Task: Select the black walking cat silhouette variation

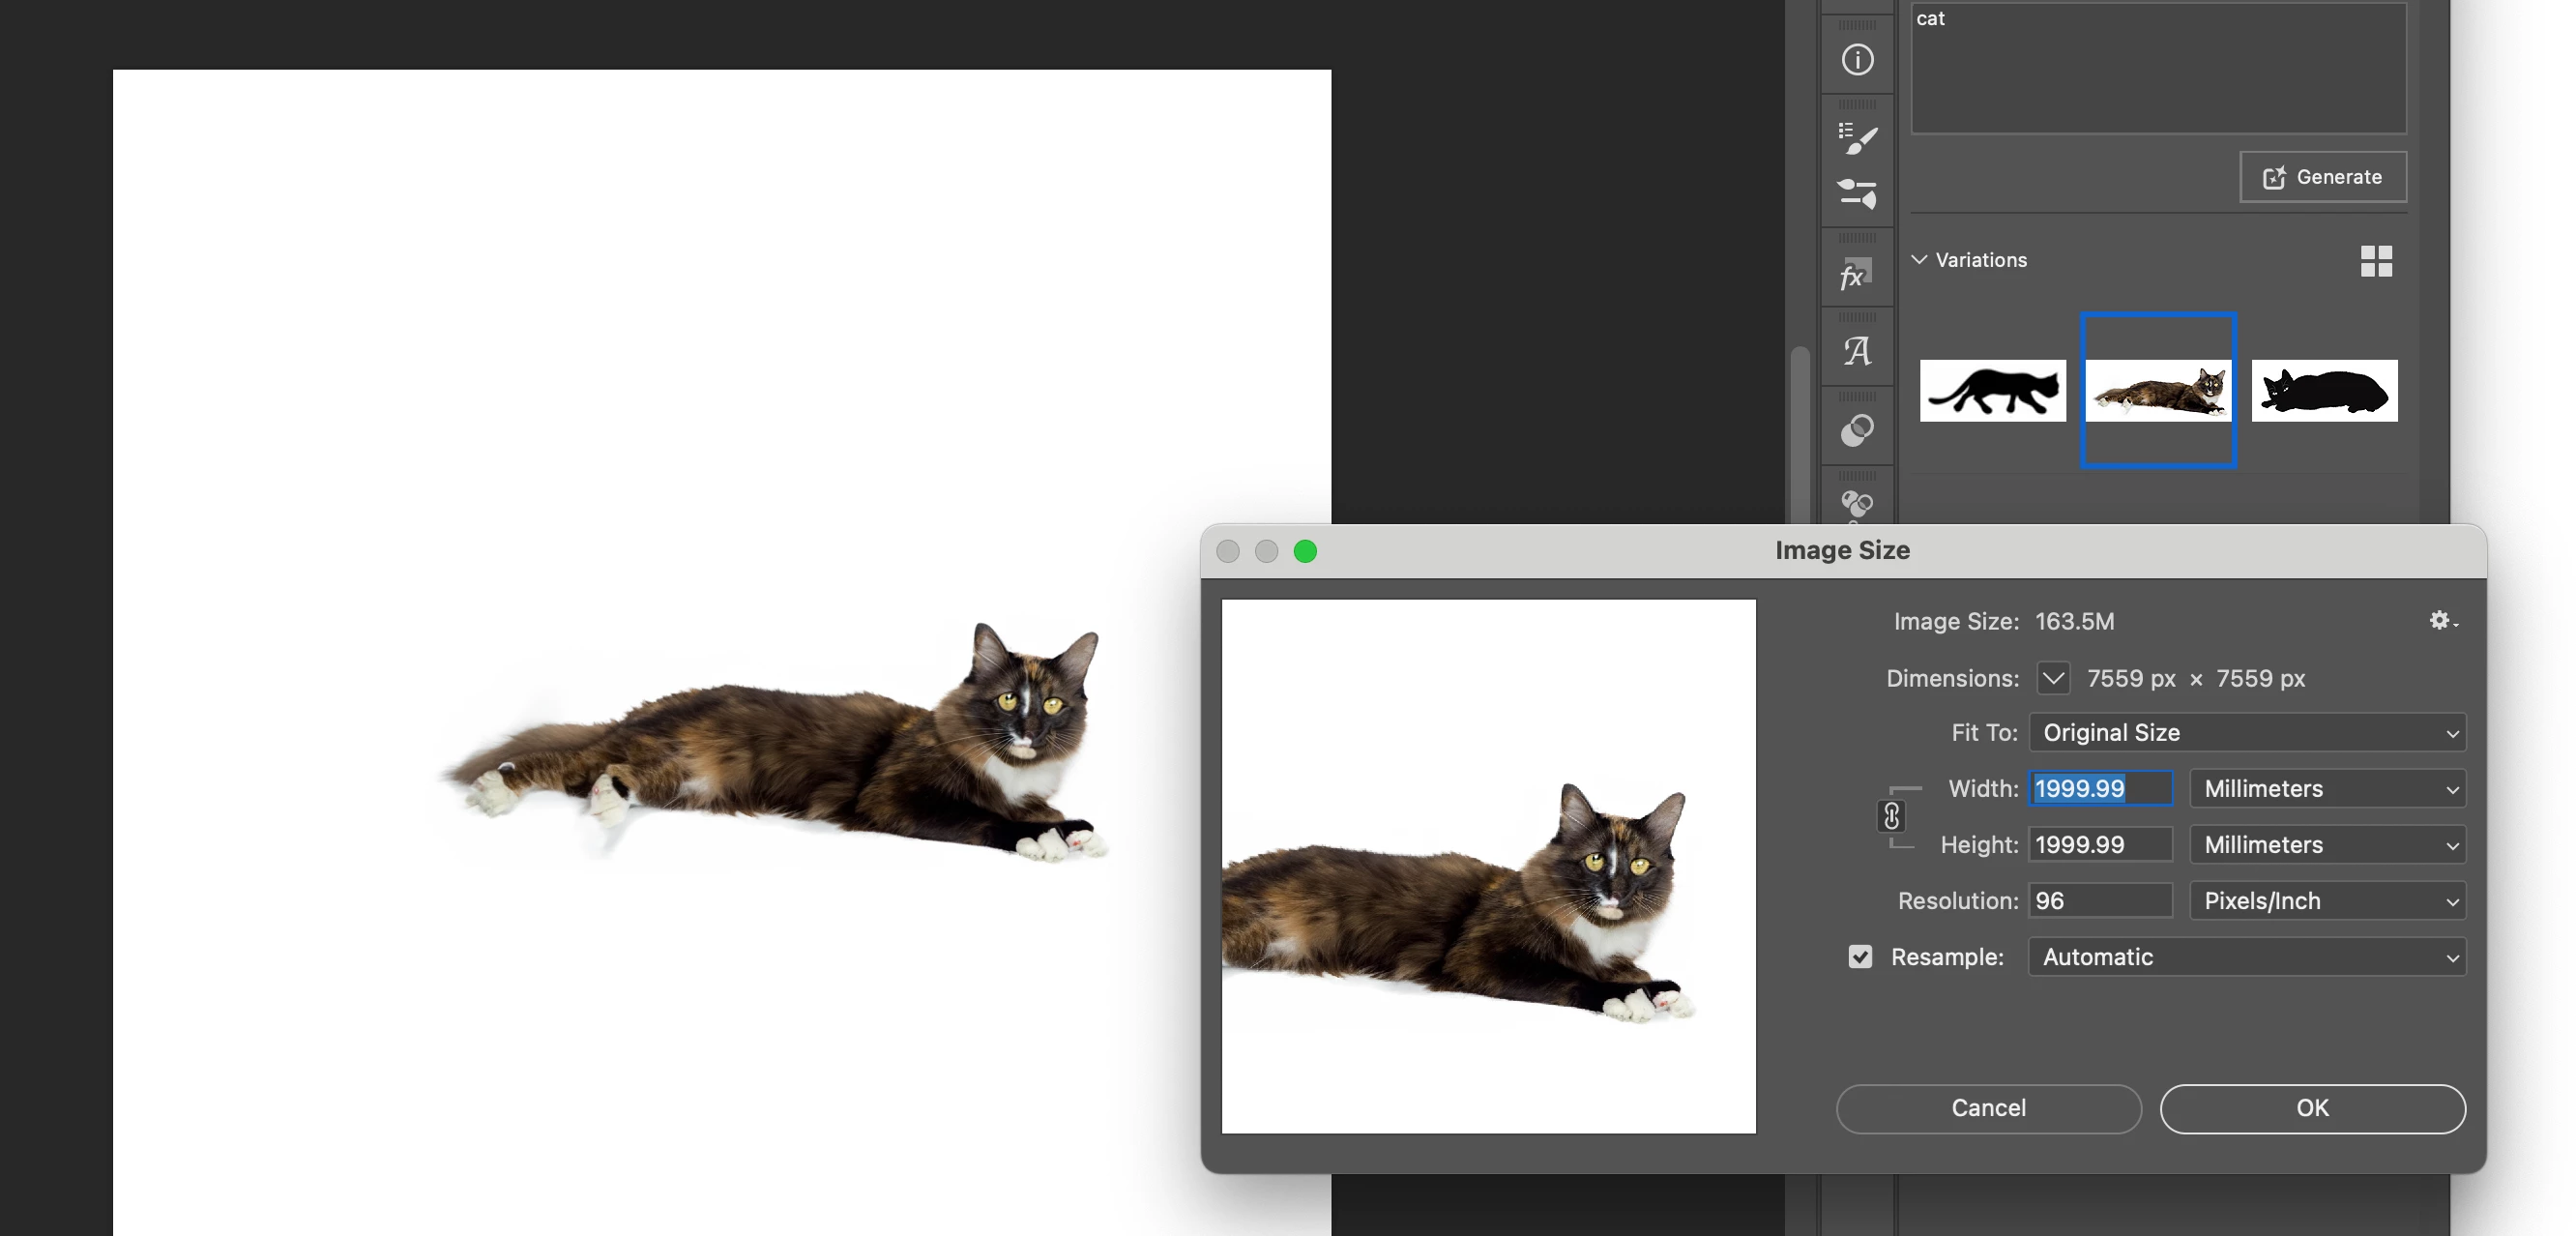Action: tap(1992, 391)
